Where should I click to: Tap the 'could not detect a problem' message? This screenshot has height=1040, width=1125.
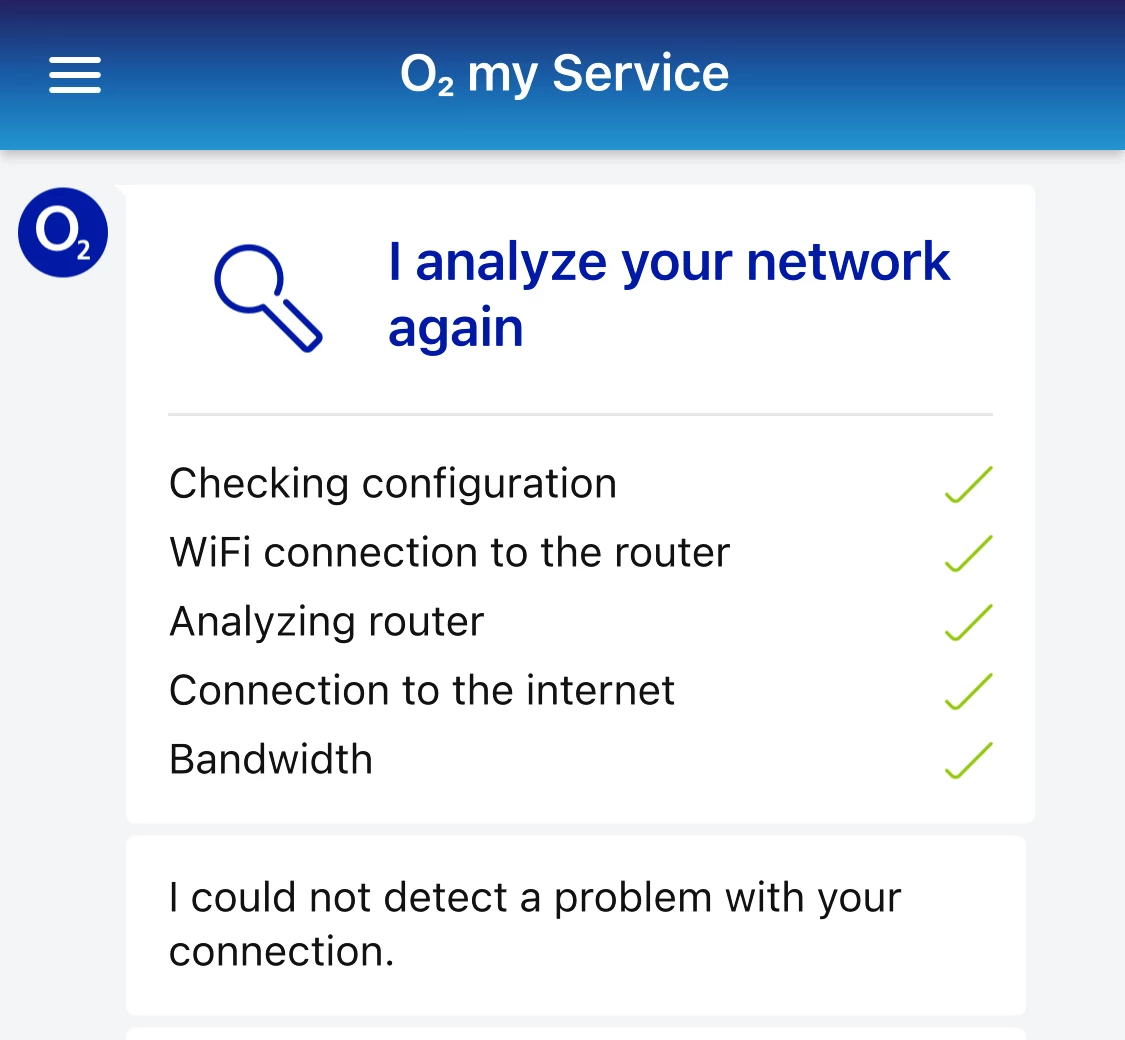tap(535, 924)
